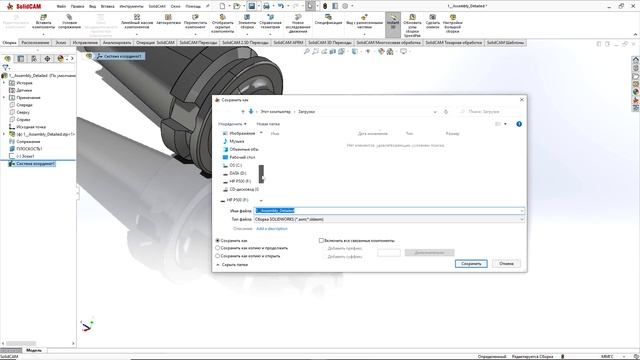Collapse the ribbon with the chevron arrow
This screenshot has height=360, width=640.
pos(635,35)
